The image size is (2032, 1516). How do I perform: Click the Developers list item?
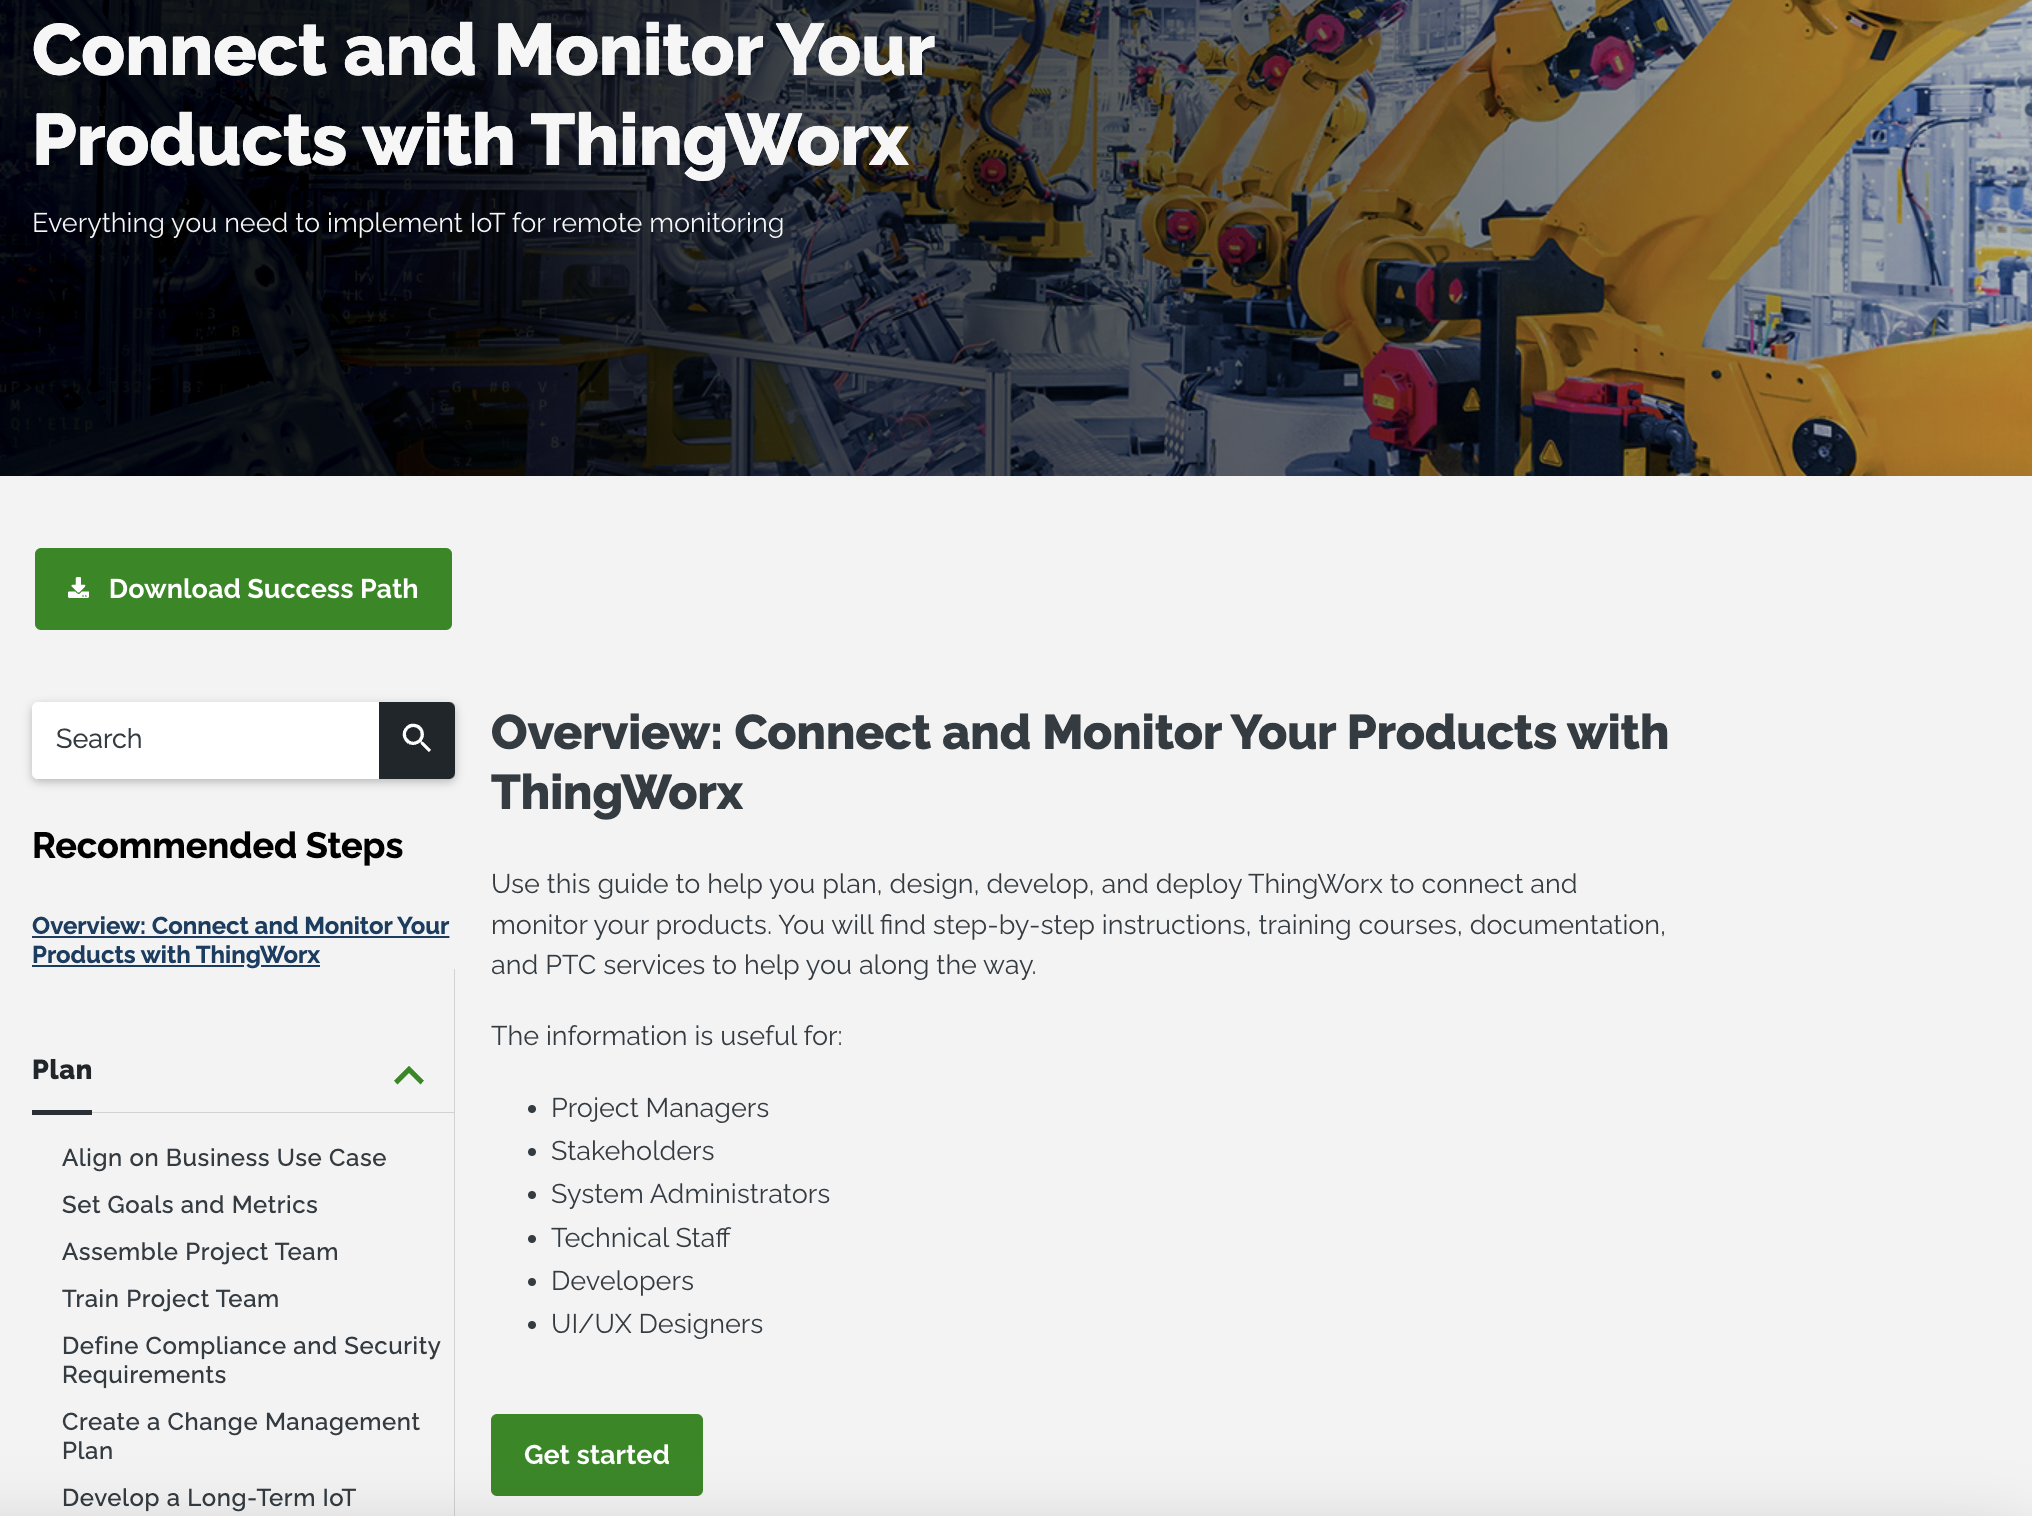623,1281
